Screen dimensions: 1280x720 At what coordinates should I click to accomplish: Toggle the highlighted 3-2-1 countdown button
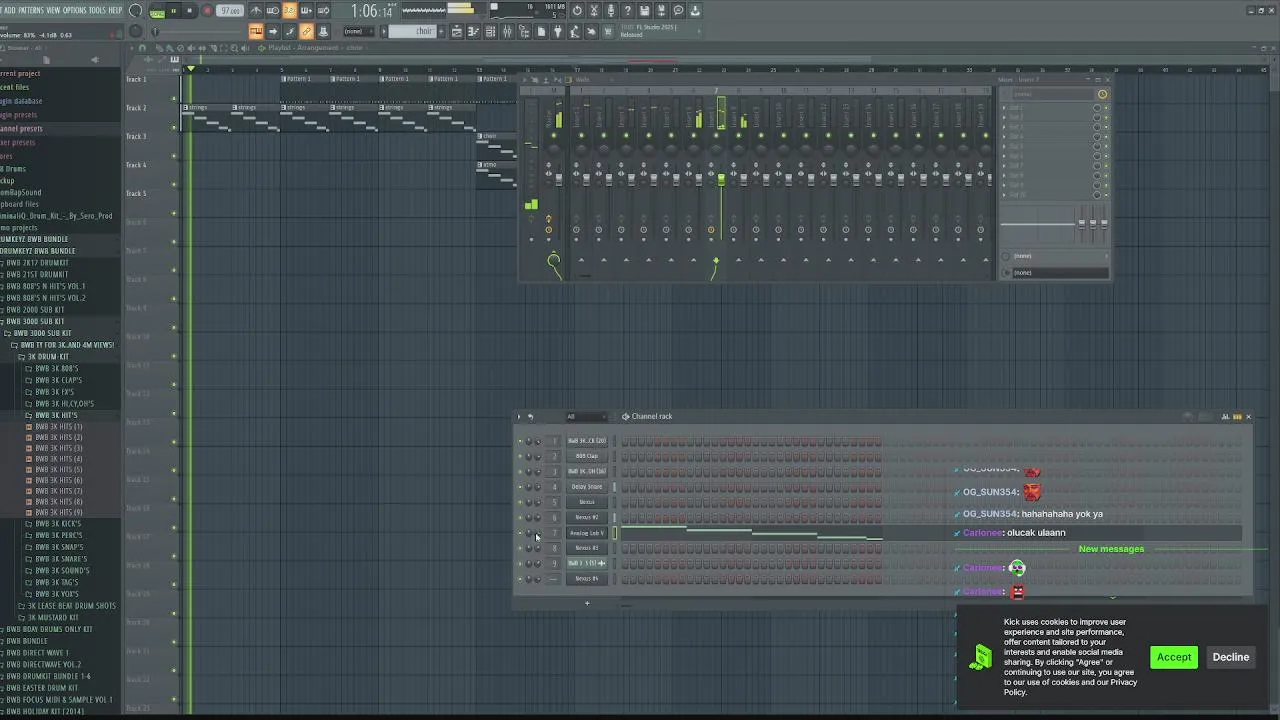pos(289,11)
